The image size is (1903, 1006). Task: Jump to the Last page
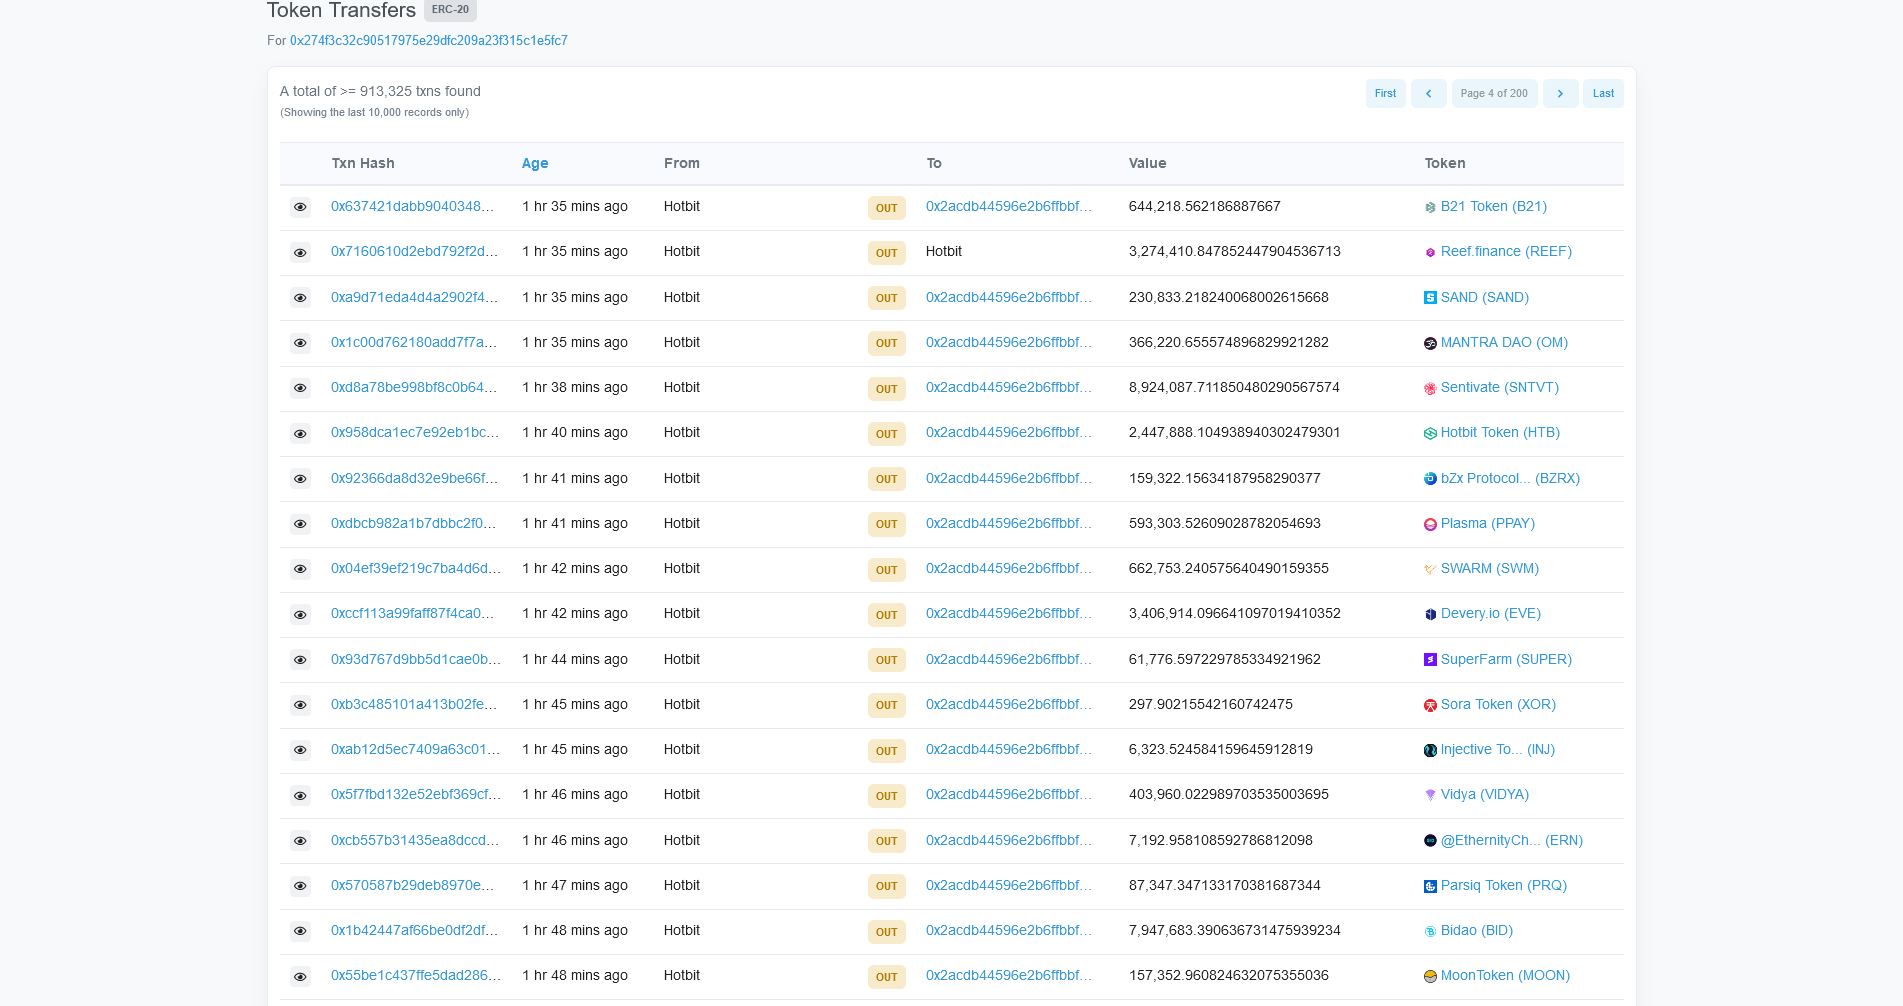coord(1603,93)
